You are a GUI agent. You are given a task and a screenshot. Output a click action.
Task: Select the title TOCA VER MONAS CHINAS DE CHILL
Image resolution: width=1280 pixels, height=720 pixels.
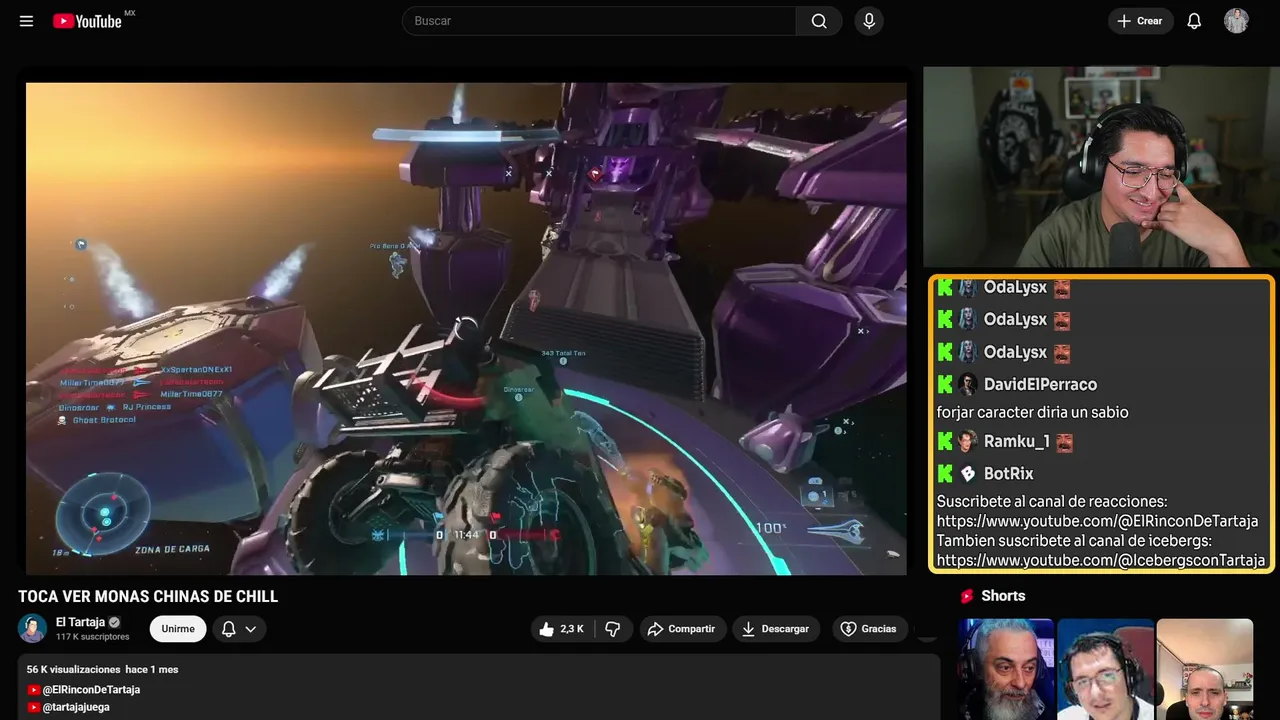[x=148, y=597]
